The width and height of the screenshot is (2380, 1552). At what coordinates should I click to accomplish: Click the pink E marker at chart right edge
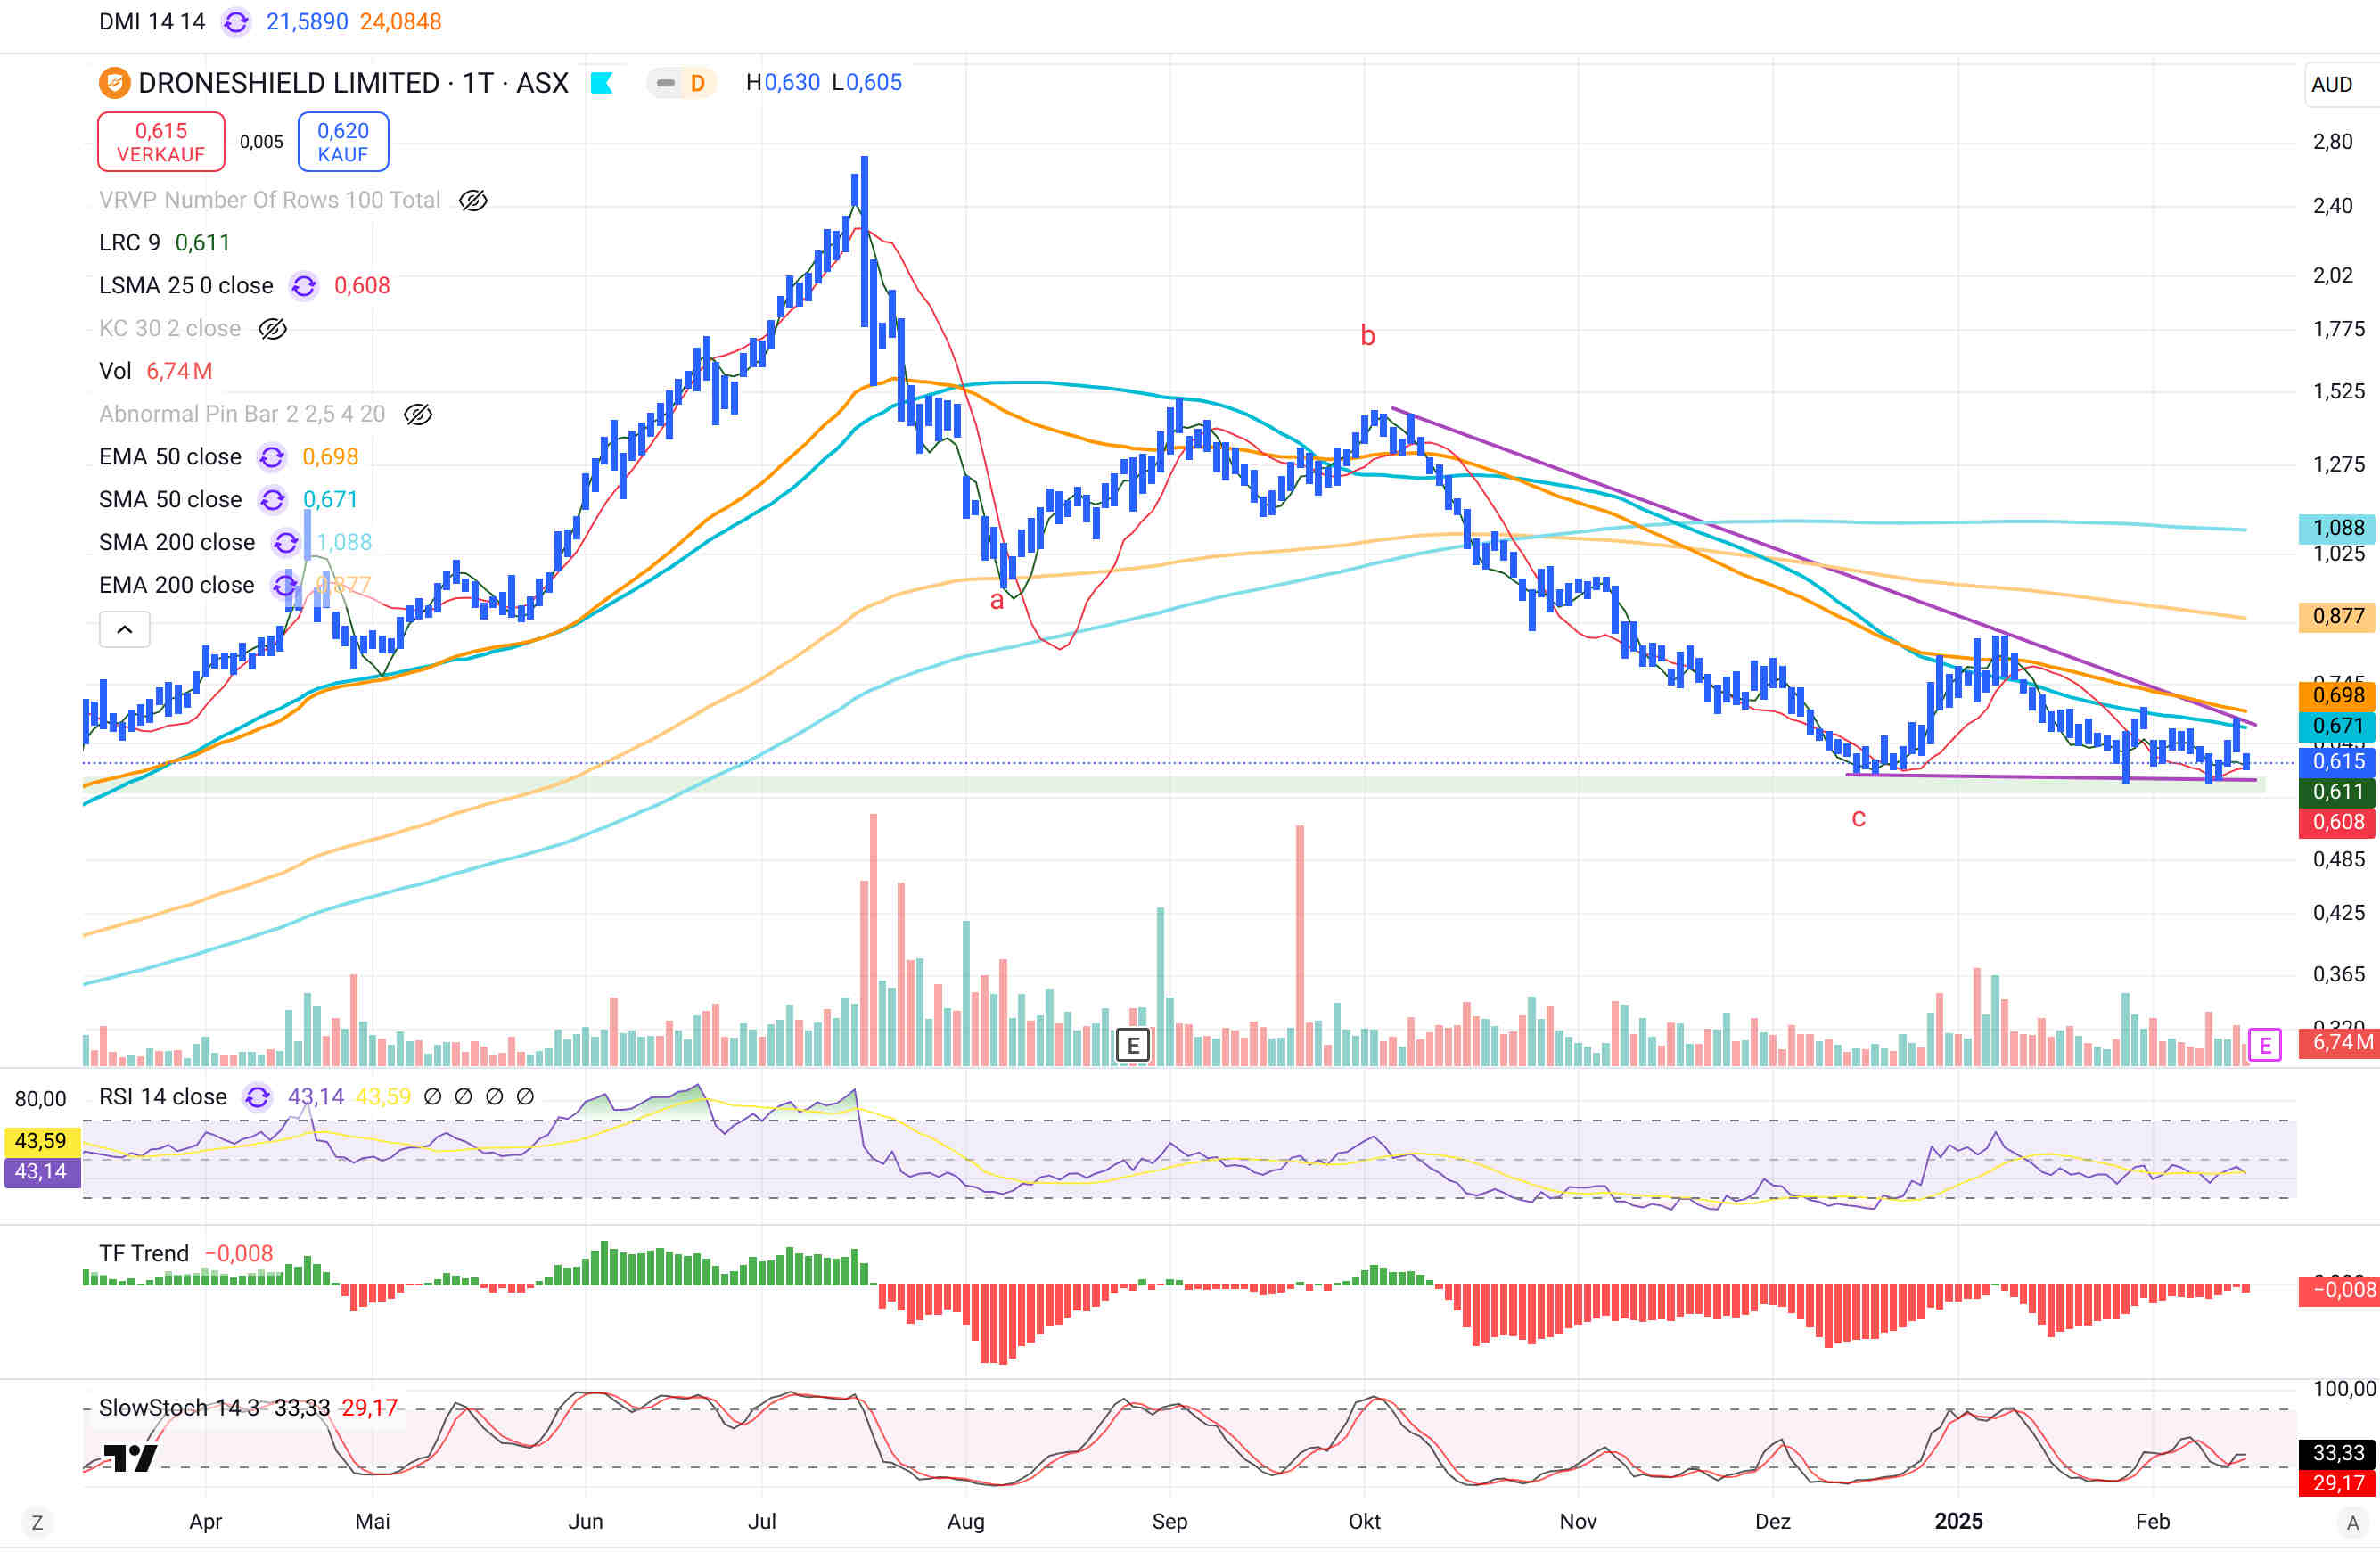click(x=2264, y=1046)
